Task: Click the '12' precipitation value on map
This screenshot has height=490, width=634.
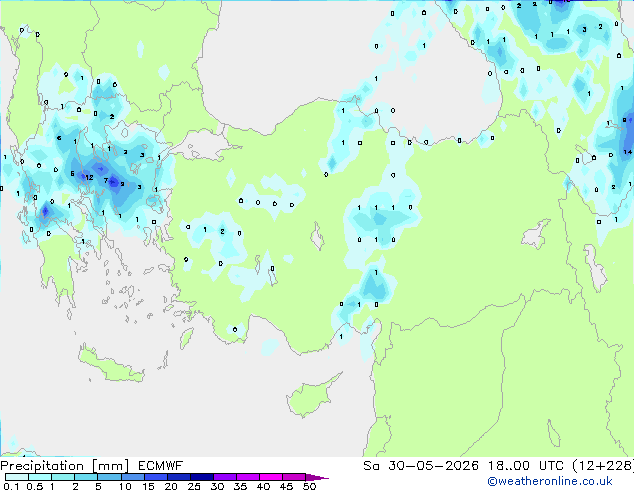Action: click(89, 177)
